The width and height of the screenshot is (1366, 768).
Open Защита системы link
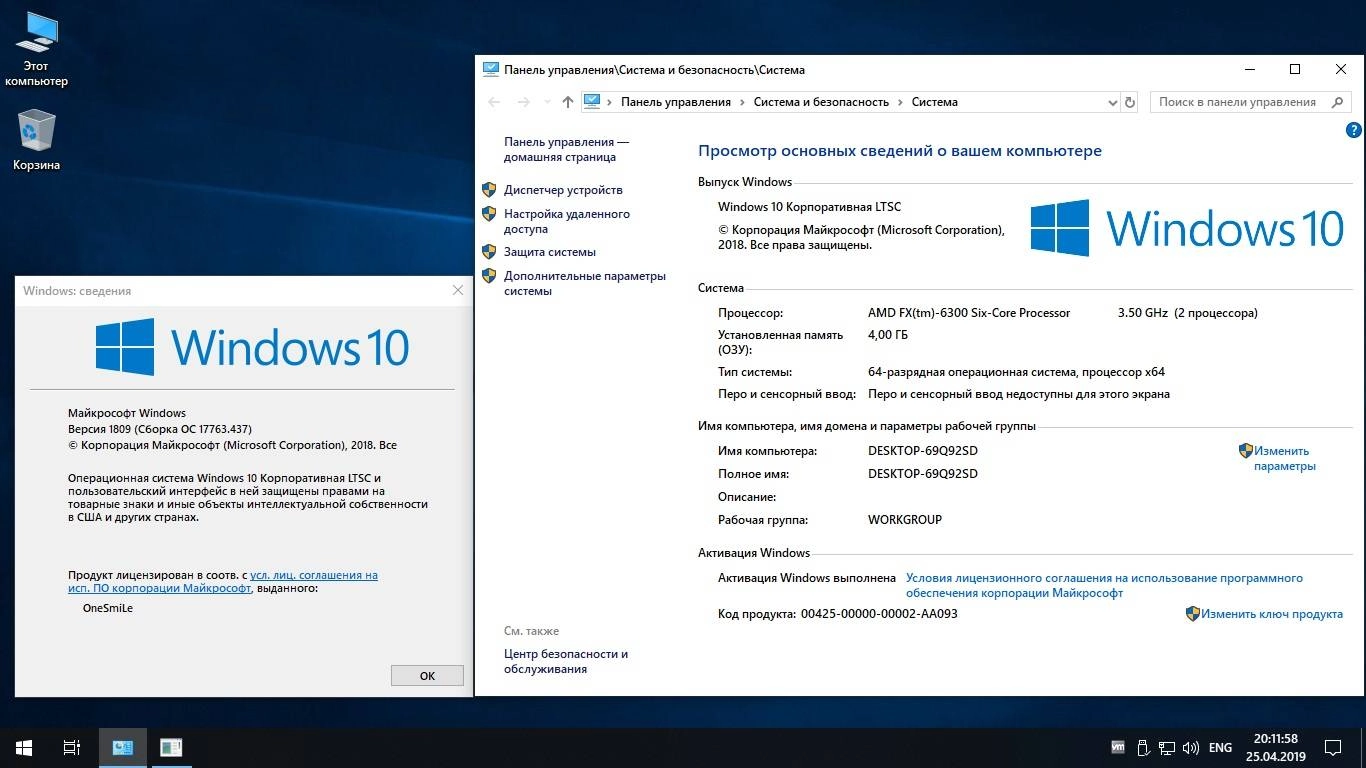tap(550, 252)
